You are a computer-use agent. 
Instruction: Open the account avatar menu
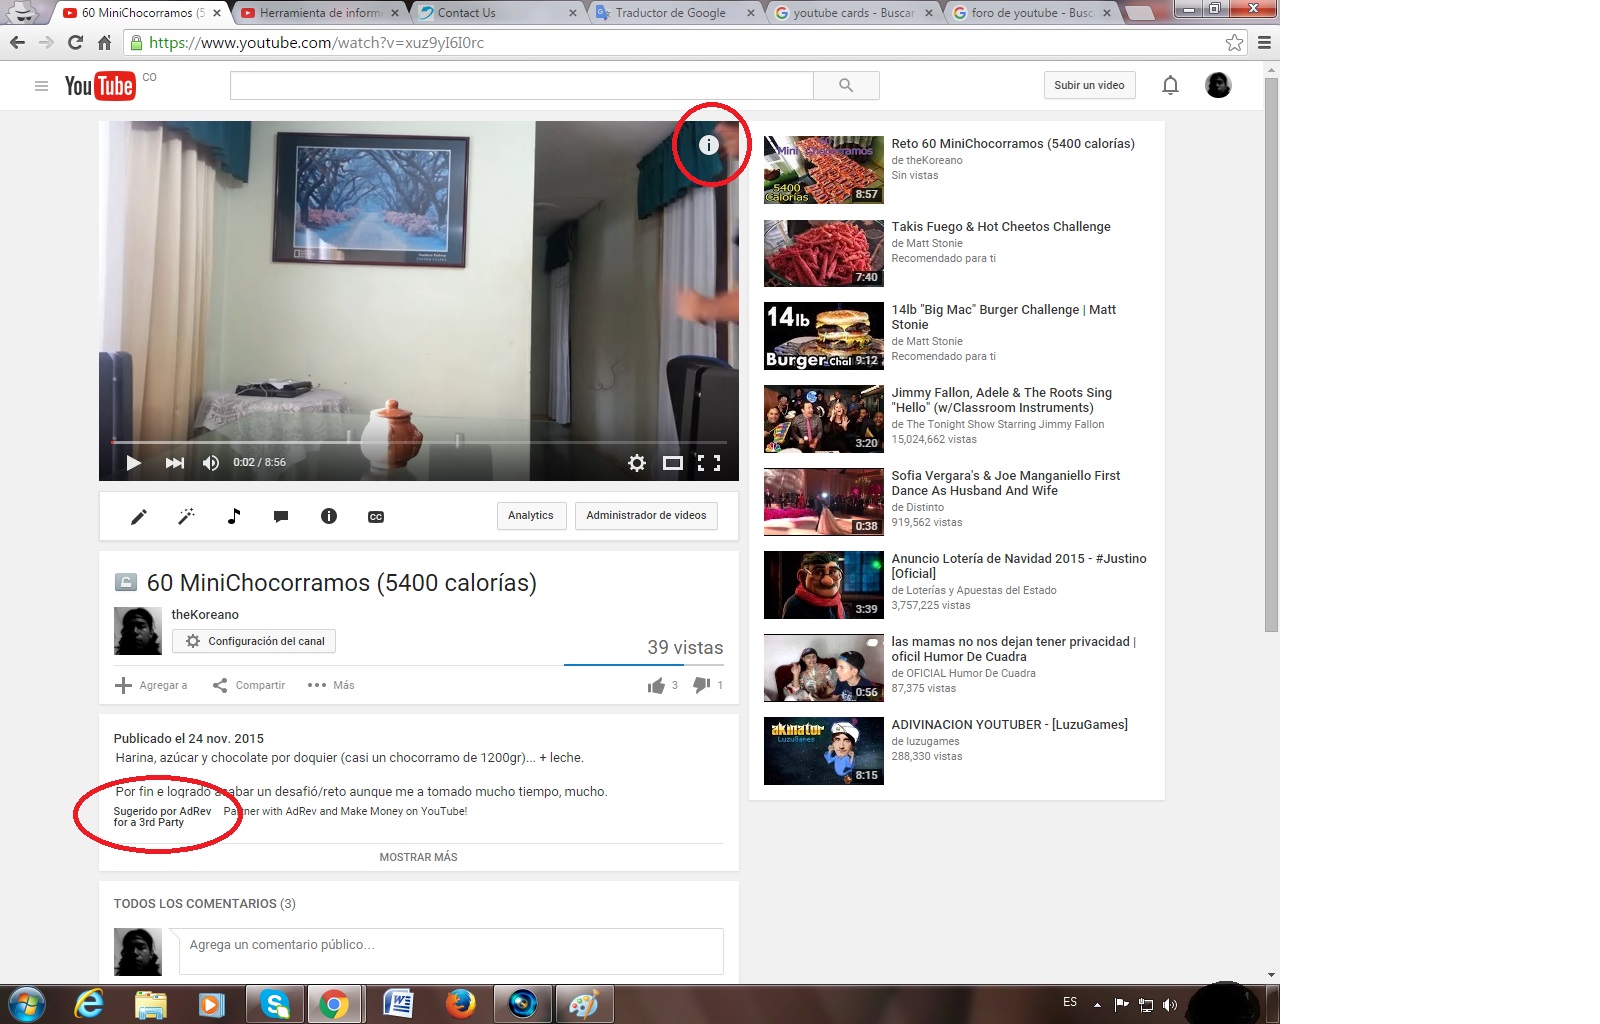tap(1218, 85)
